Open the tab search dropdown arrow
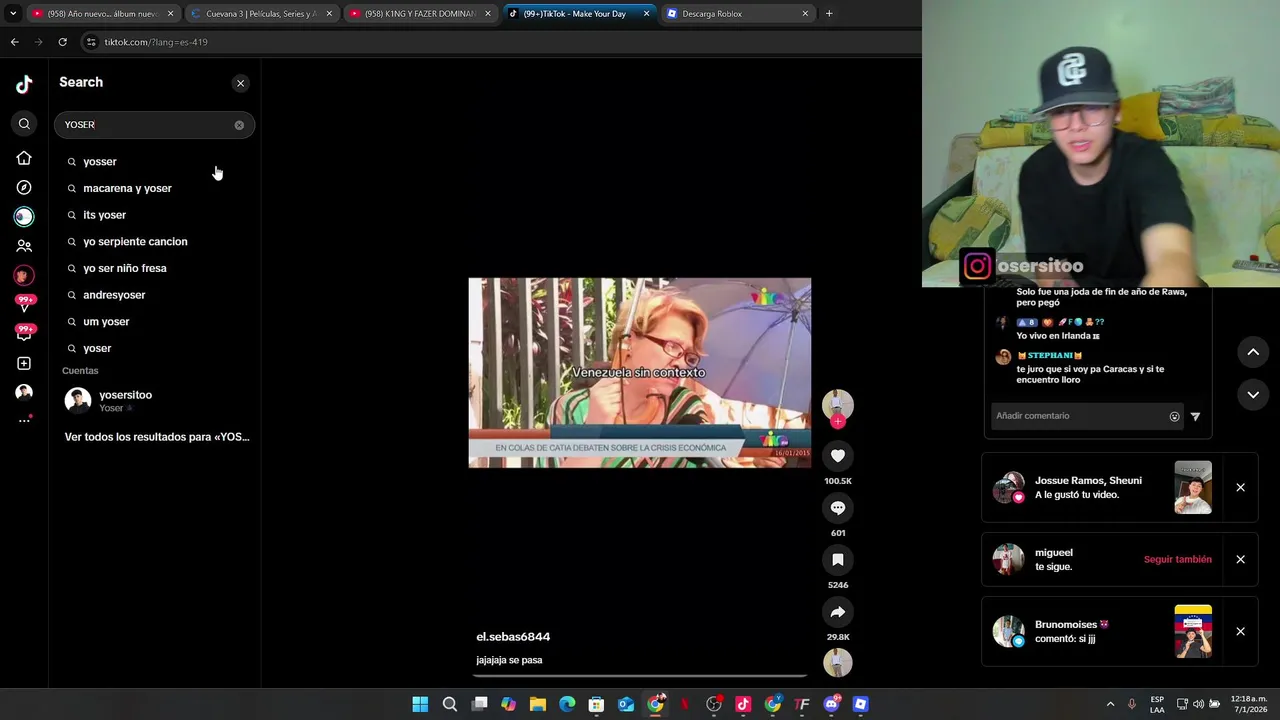The width and height of the screenshot is (1280, 720). [13, 14]
